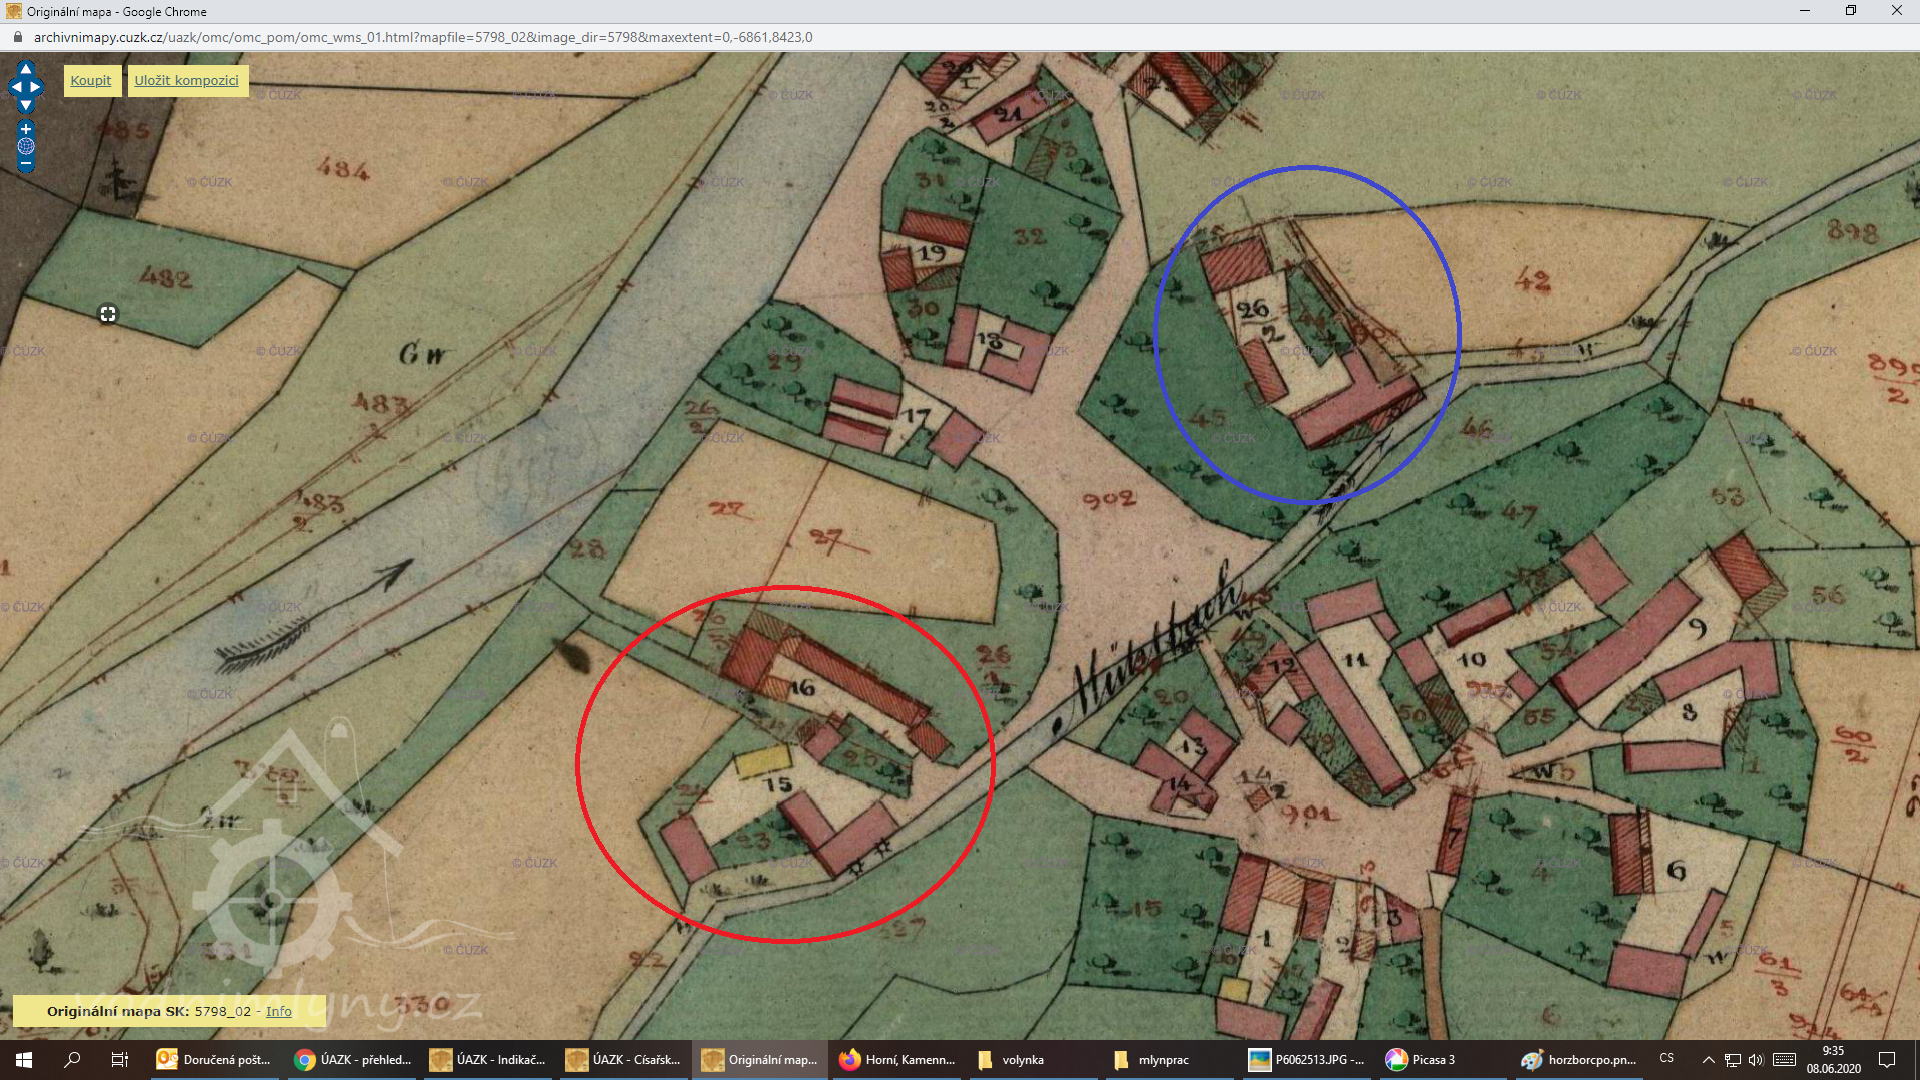Open Picasa 3 from taskbar

[x=1421, y=1060]
